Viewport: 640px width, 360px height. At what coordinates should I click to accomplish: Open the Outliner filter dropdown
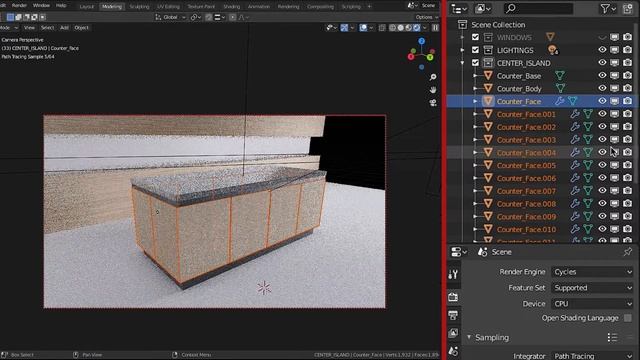click(x=607, y=9)
